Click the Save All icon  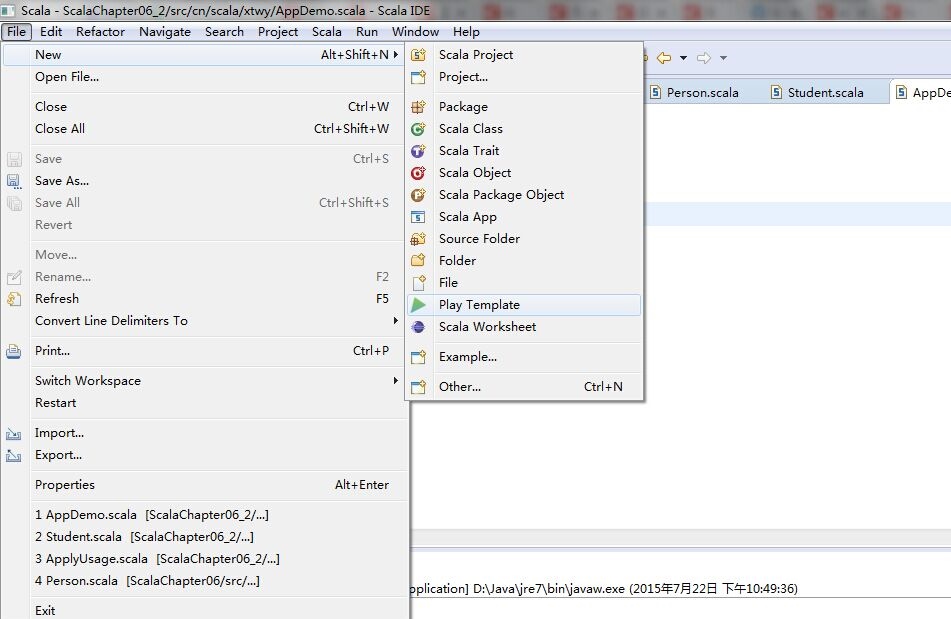point(14,203)
